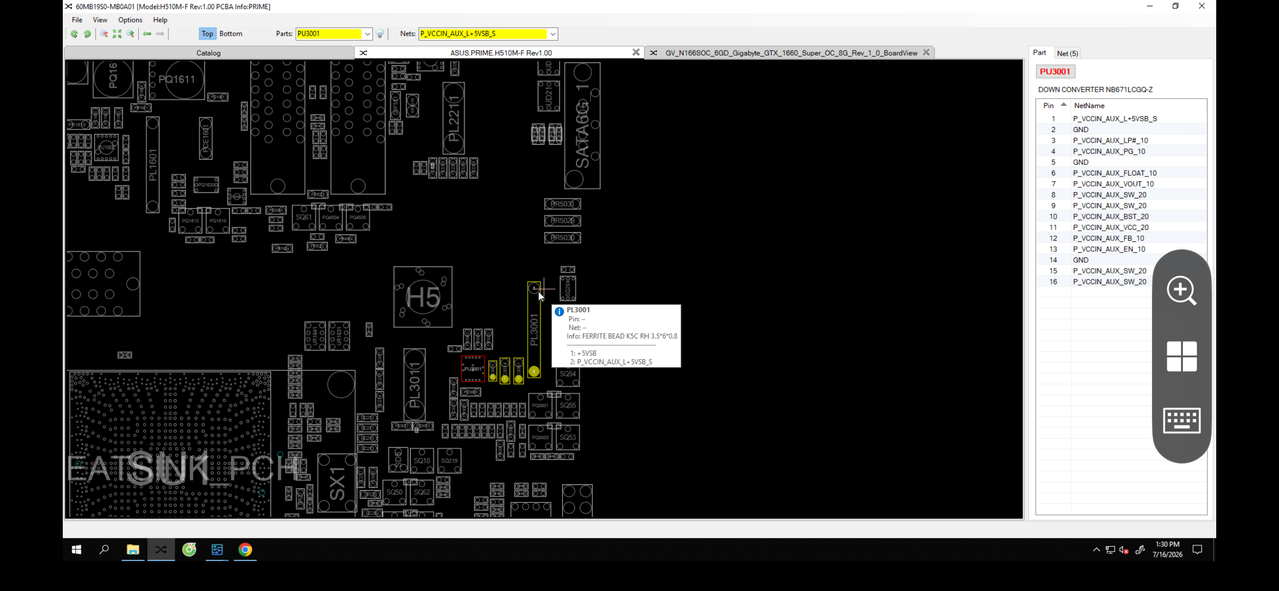
Task: Show the on-screen keyboard from floating panel
Action: 1181,421
